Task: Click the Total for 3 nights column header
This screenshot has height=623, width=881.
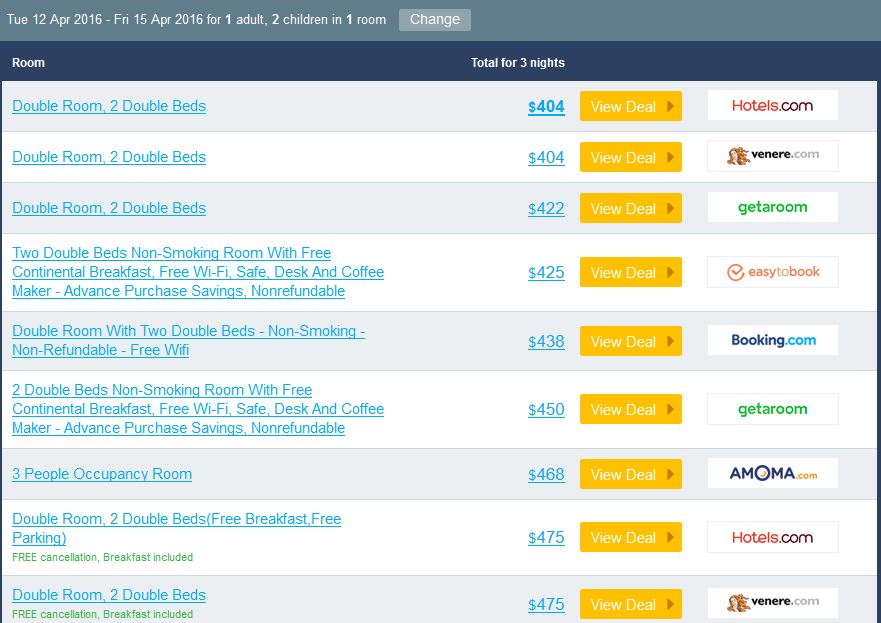Action: [x=517, y=63]
